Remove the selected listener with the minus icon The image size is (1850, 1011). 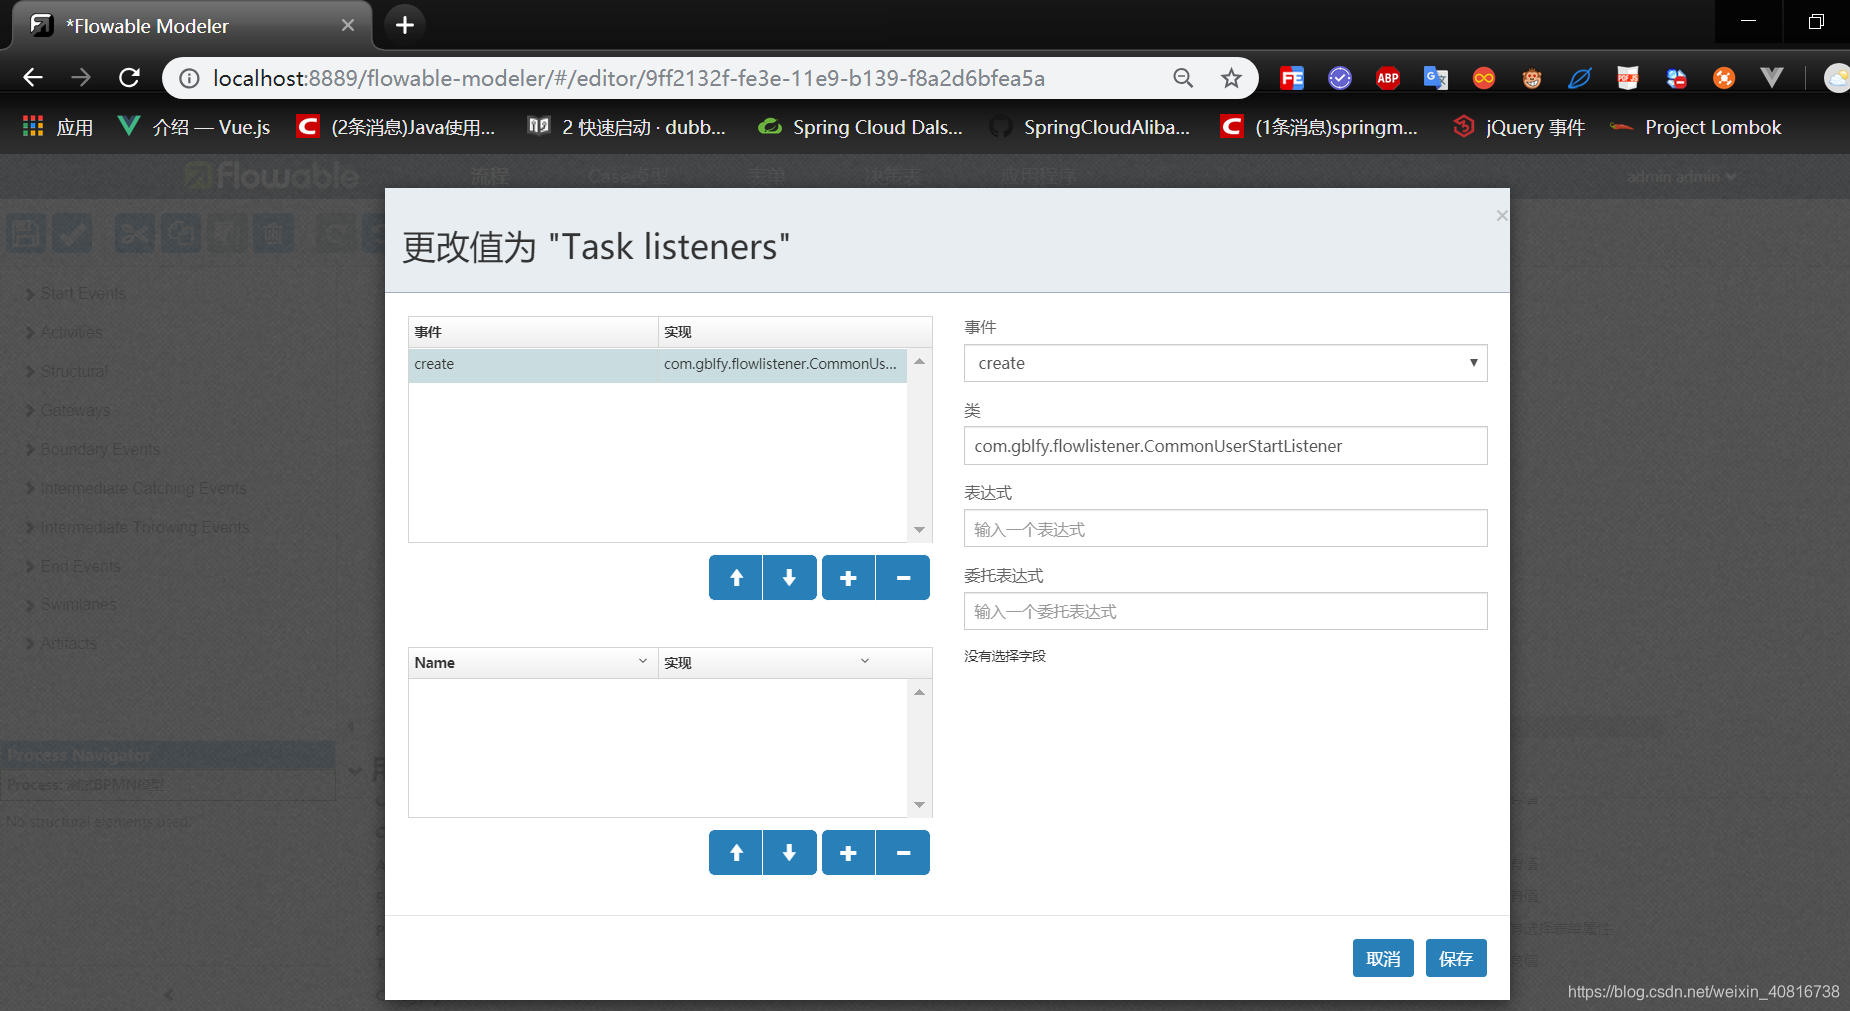point(902,577)
